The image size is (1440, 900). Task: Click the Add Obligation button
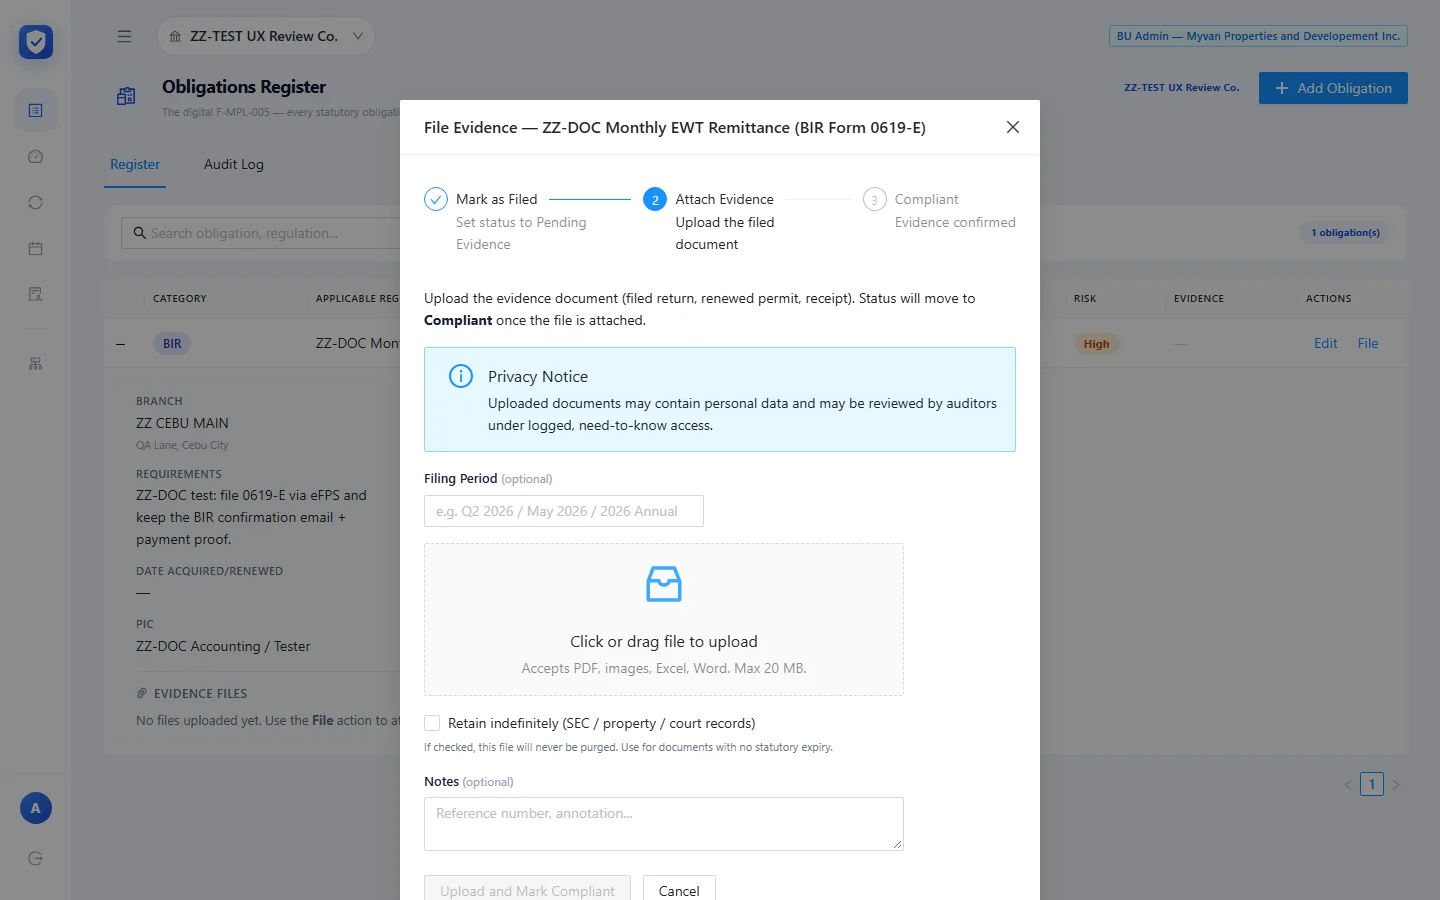(1333, 88)
